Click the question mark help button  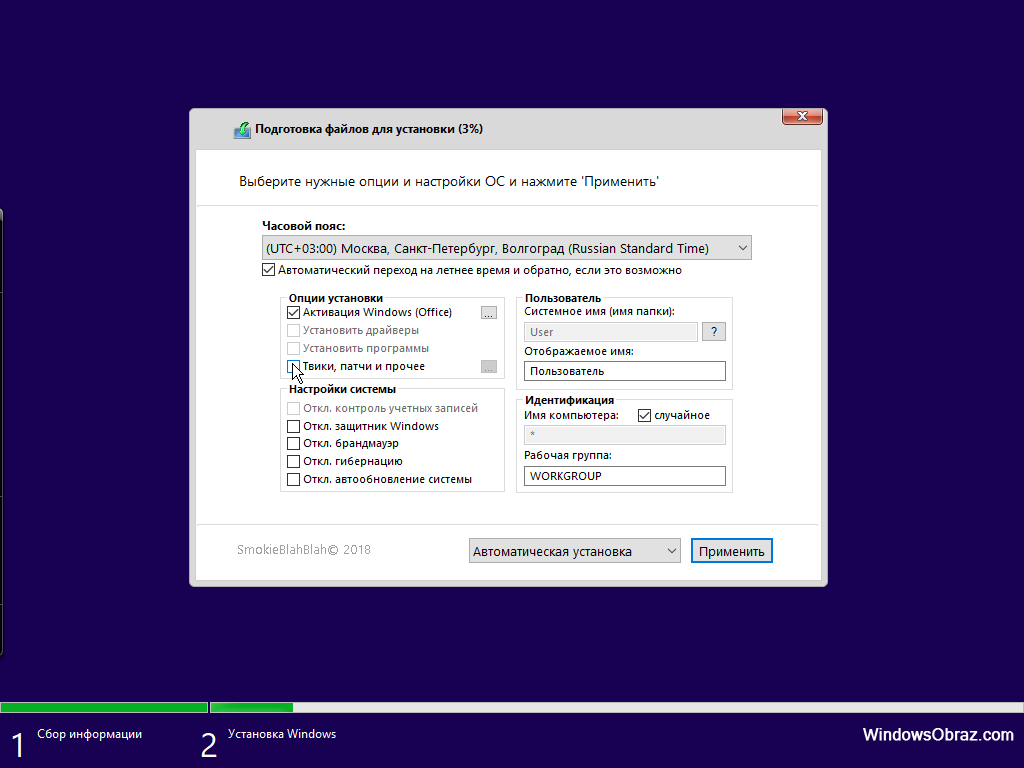click(x=714, y=332)
